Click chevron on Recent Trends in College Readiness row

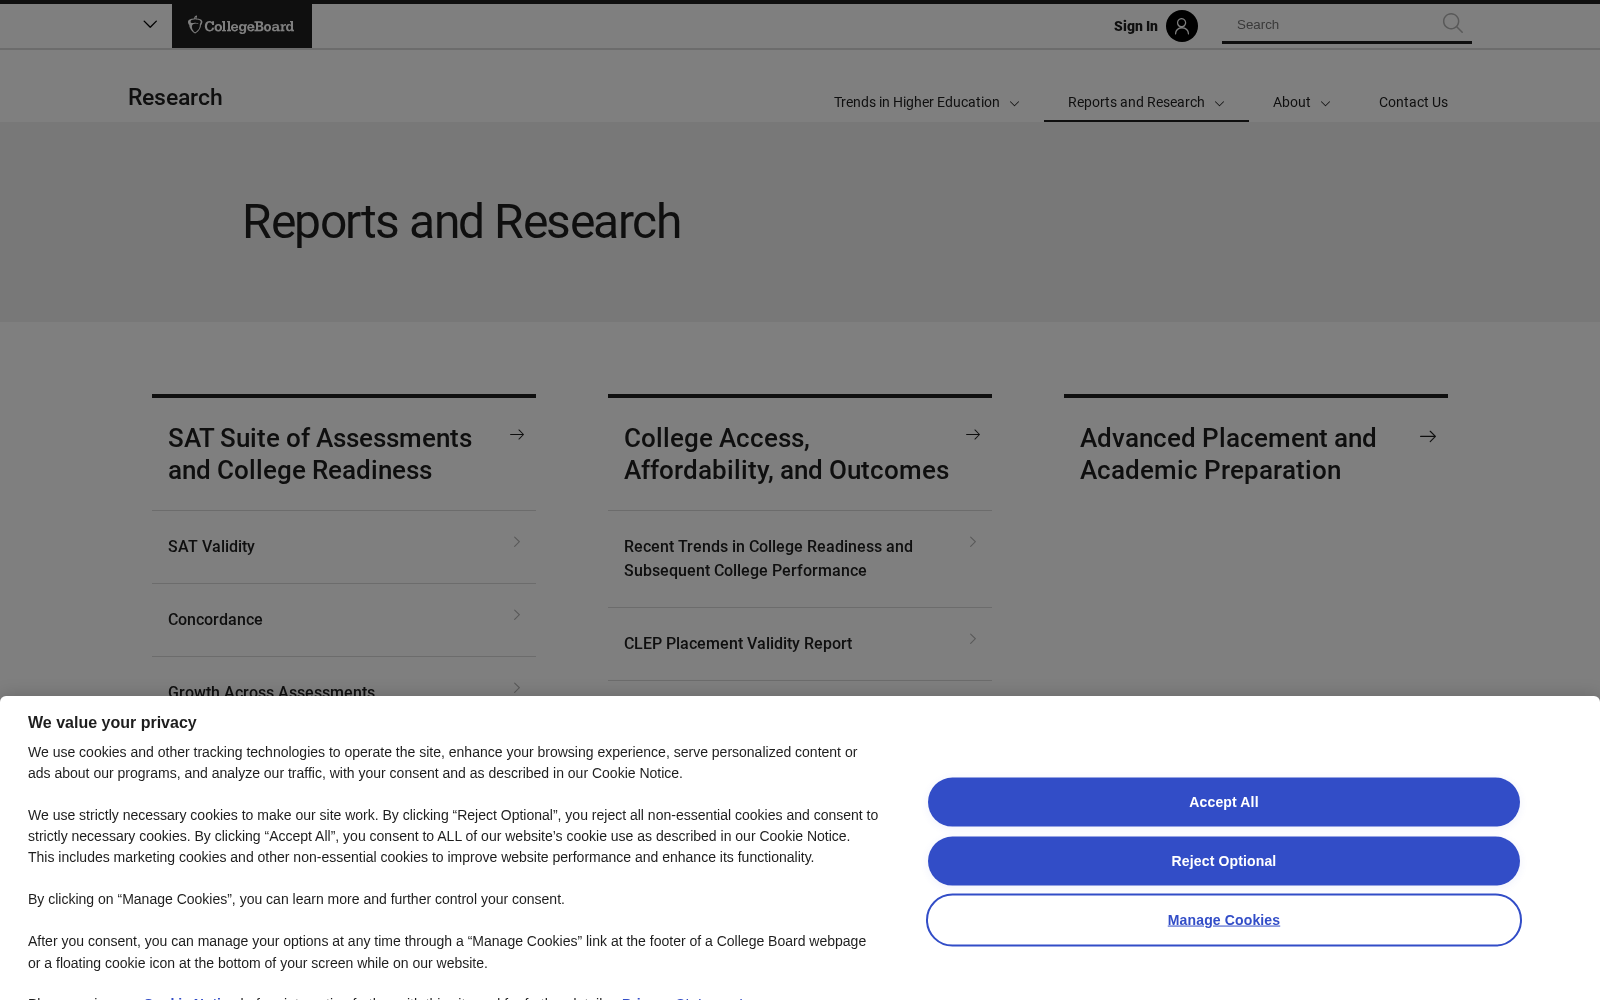pos(973,542)
